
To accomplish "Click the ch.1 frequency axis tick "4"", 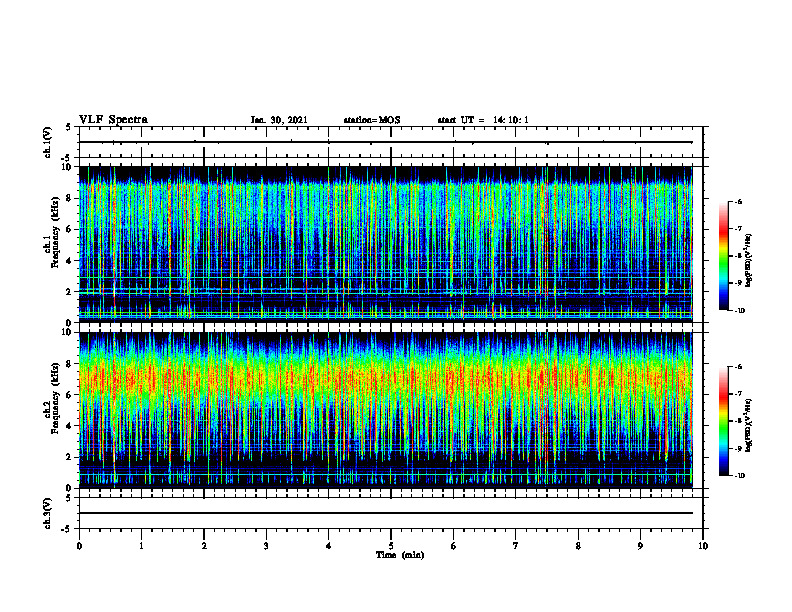I will tap(70, 261).
